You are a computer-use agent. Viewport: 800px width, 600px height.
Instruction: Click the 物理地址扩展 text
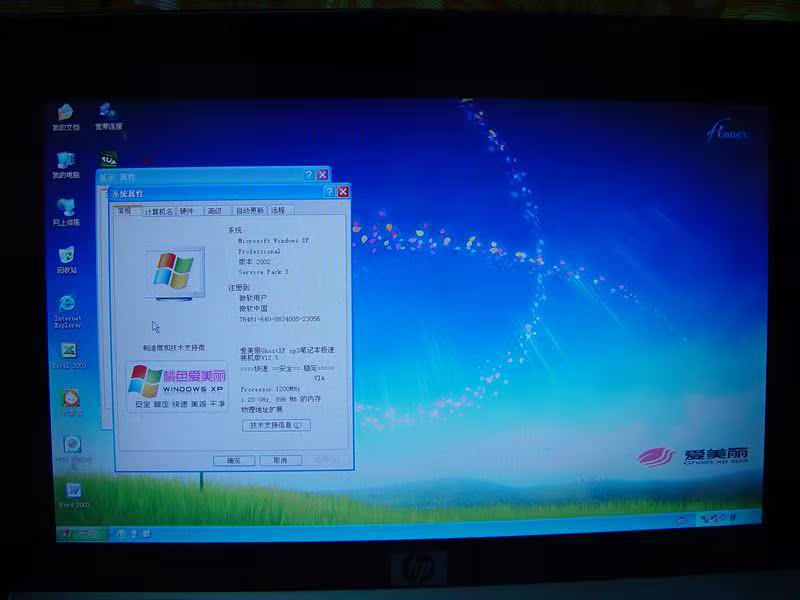[x=261, y=410]
